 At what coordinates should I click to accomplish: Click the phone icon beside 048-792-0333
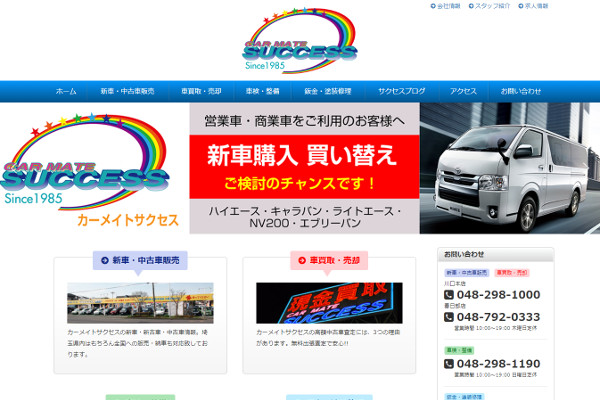point(449,317)
